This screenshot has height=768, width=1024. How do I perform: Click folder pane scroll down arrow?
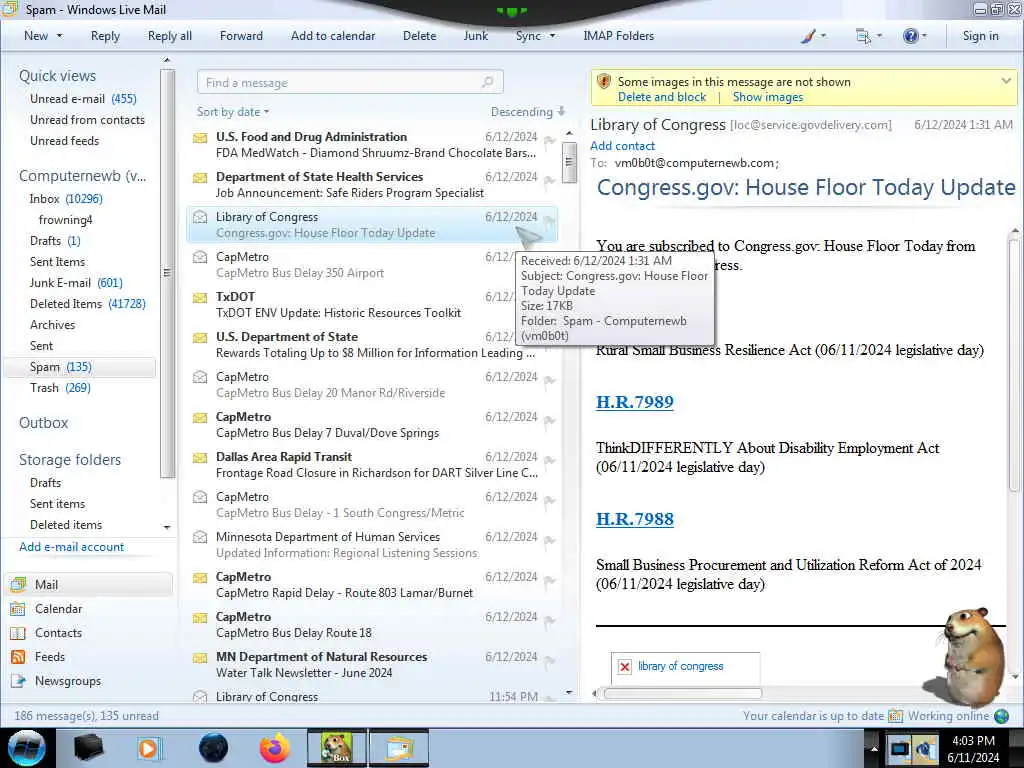tap(167, 527)
